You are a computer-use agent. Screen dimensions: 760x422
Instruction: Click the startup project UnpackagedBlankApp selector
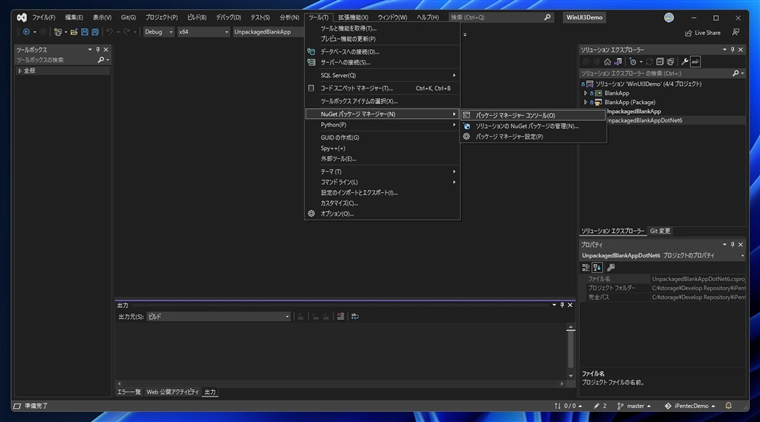click(268, 32)
